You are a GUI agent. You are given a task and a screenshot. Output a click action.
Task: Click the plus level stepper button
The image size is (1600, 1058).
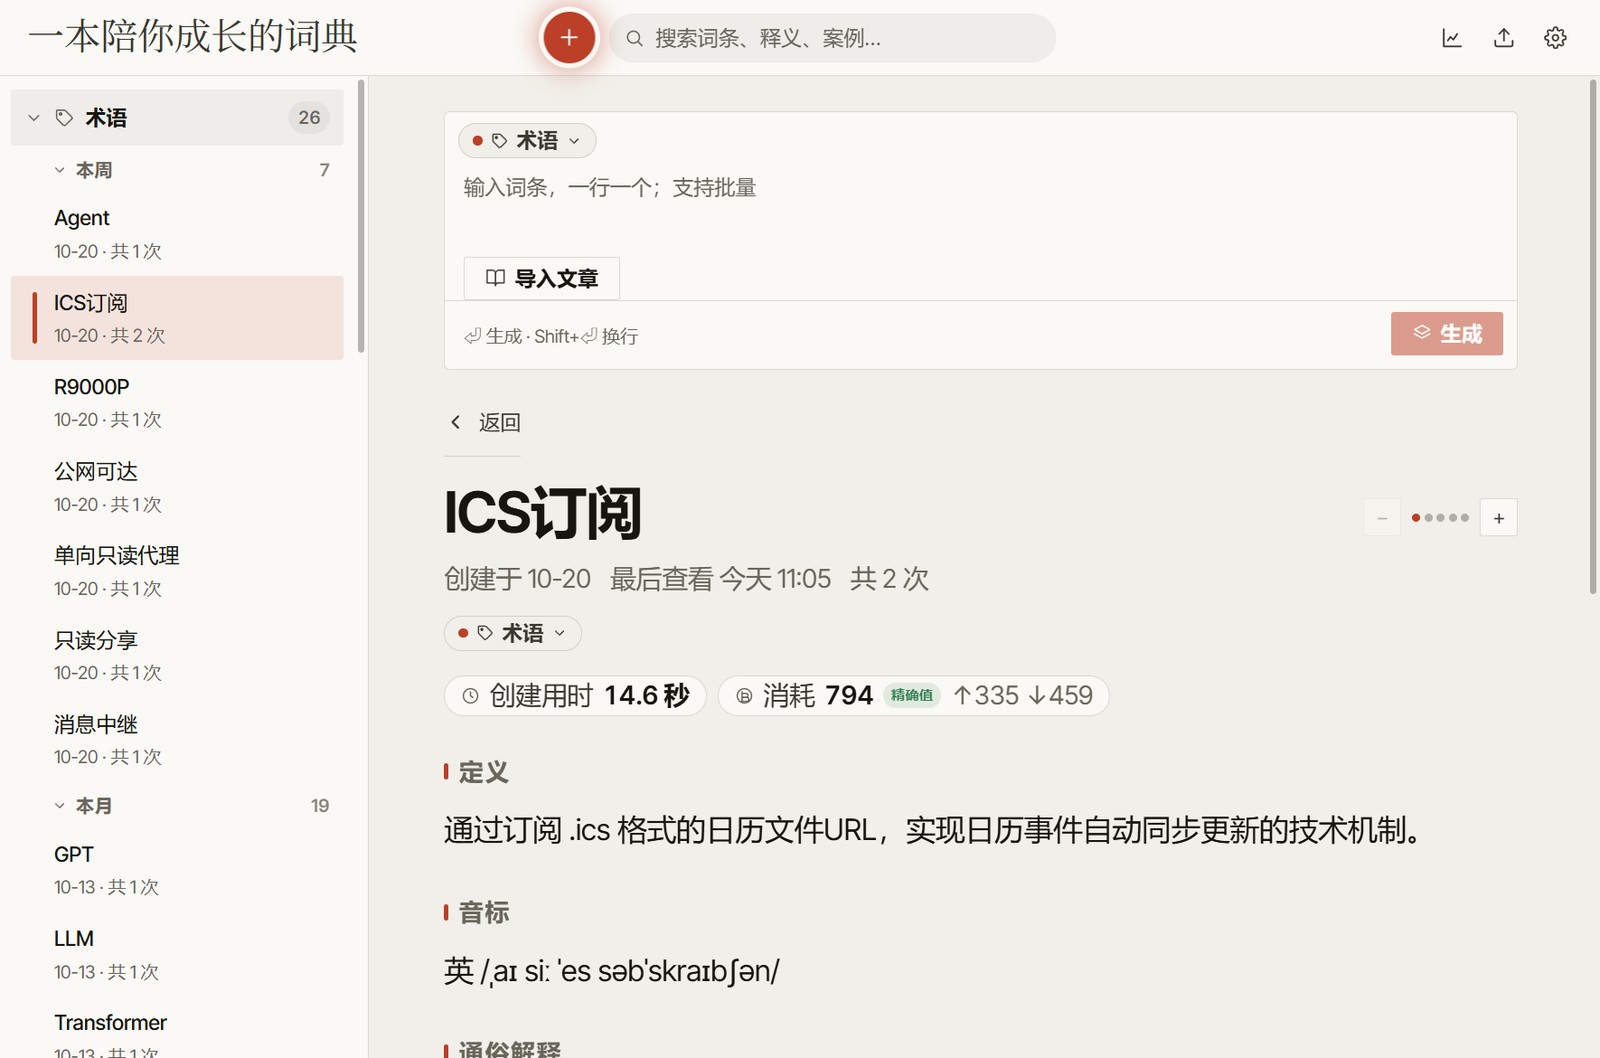tap(1499, 518)
